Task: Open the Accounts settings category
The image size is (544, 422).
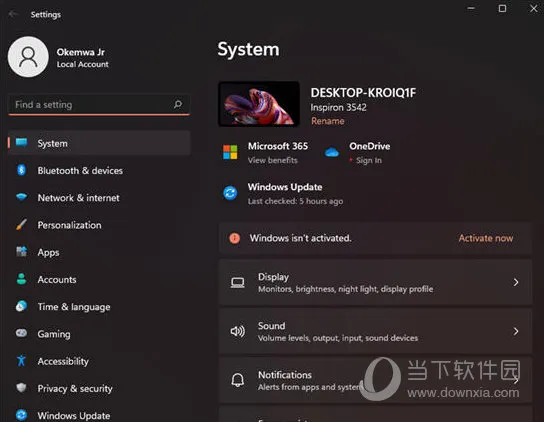Action: [57, 279]
